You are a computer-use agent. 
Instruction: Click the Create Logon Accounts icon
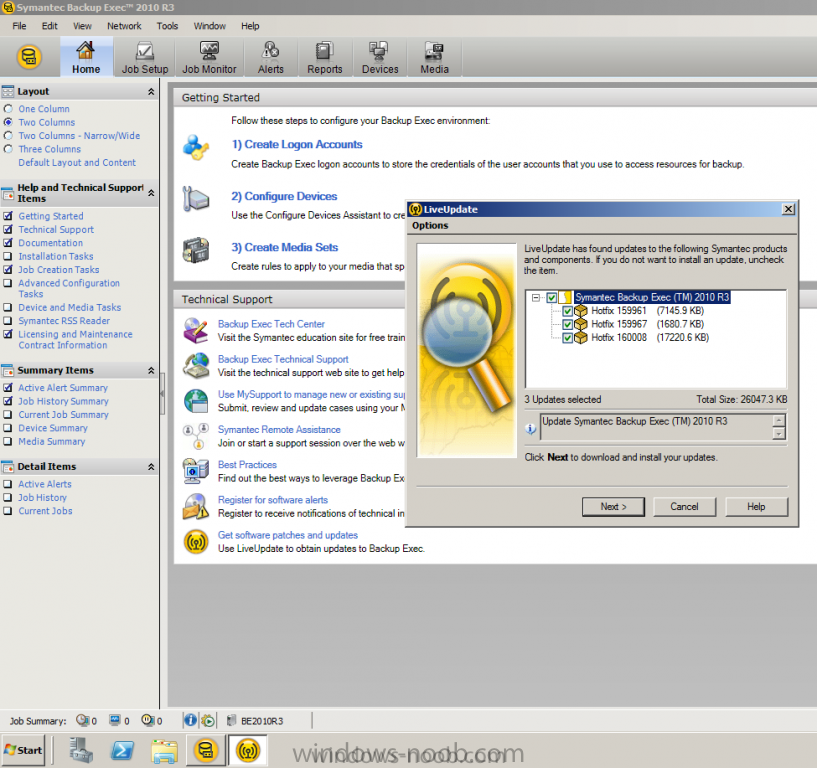pyautogui.click(x=196, y=147)
